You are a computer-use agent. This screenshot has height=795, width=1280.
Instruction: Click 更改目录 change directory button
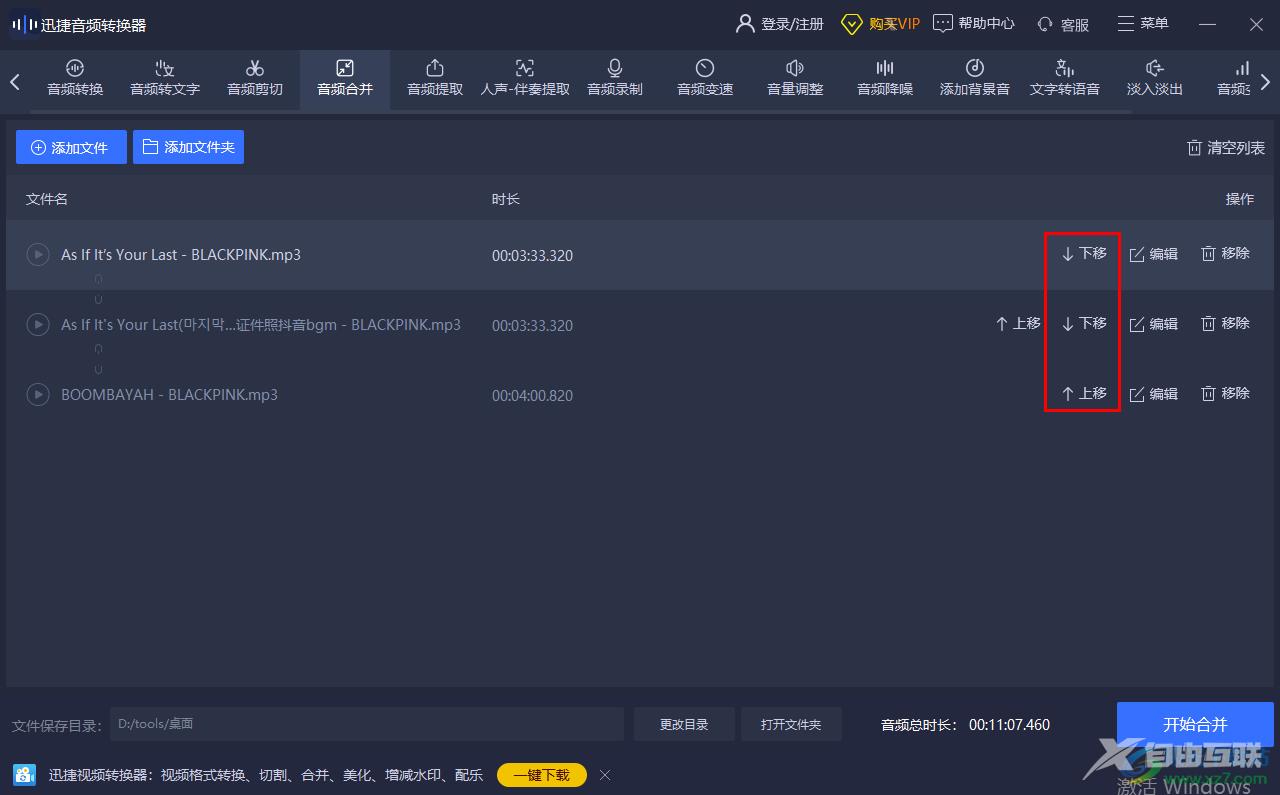(x=684, y=724)
